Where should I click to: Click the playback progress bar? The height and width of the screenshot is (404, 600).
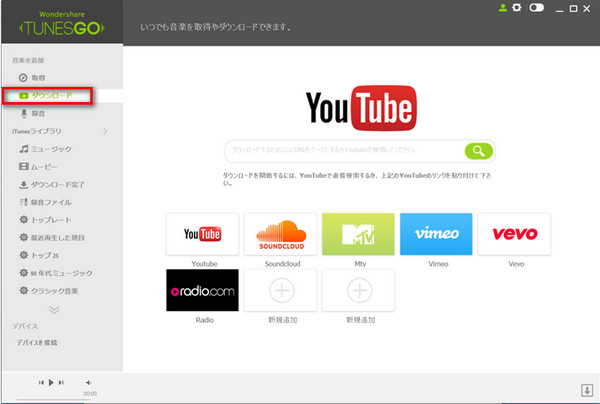(x=54, y=399)
